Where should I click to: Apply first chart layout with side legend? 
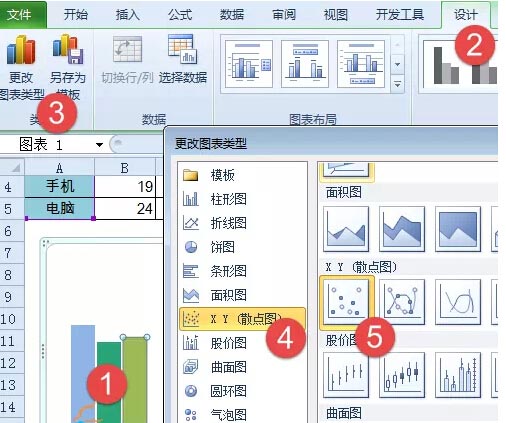249,64
